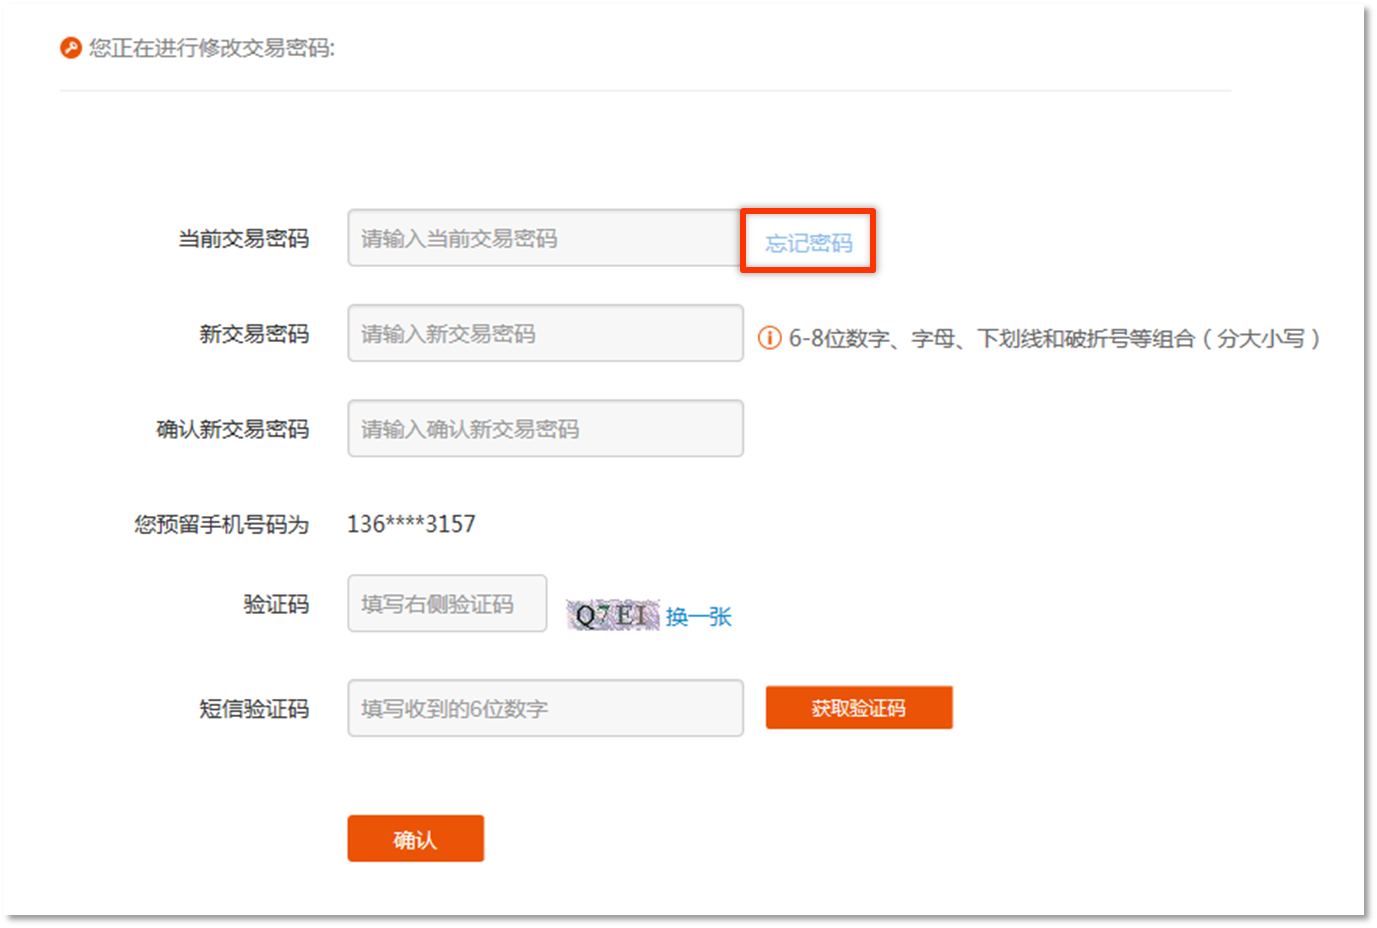Select the 确认新交易密码 input box
This screenshot has height=928, width=1377.
544,428
